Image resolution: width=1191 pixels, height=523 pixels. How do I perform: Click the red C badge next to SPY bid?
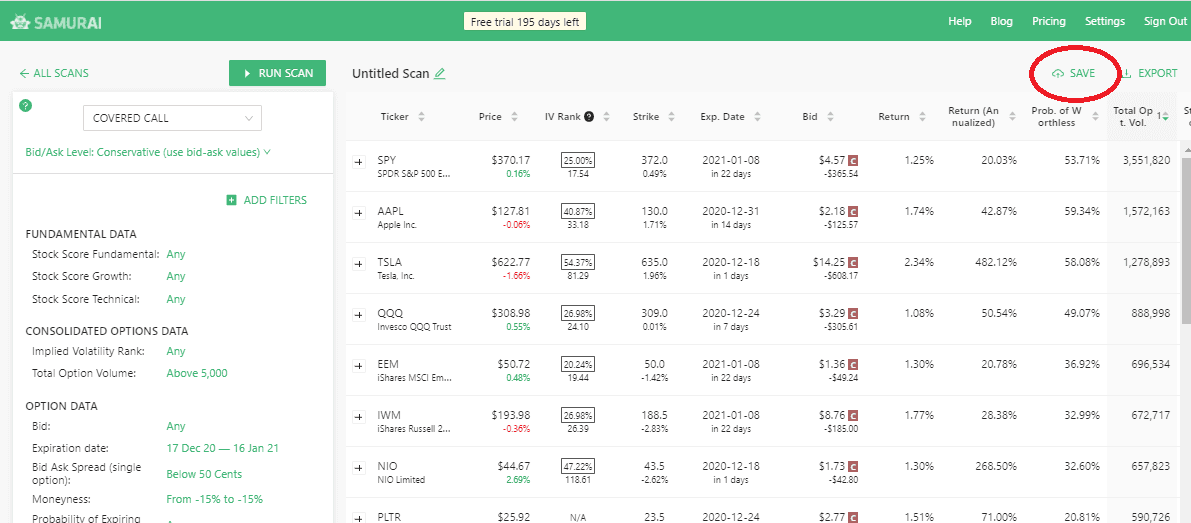854,160
